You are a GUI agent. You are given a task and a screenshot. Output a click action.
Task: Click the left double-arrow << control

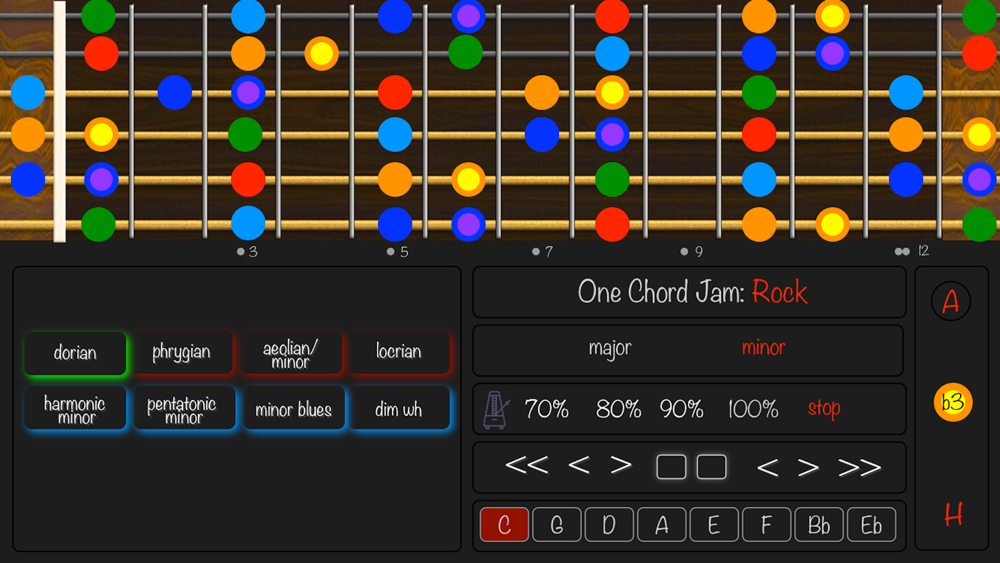click(x=527, y=465)
